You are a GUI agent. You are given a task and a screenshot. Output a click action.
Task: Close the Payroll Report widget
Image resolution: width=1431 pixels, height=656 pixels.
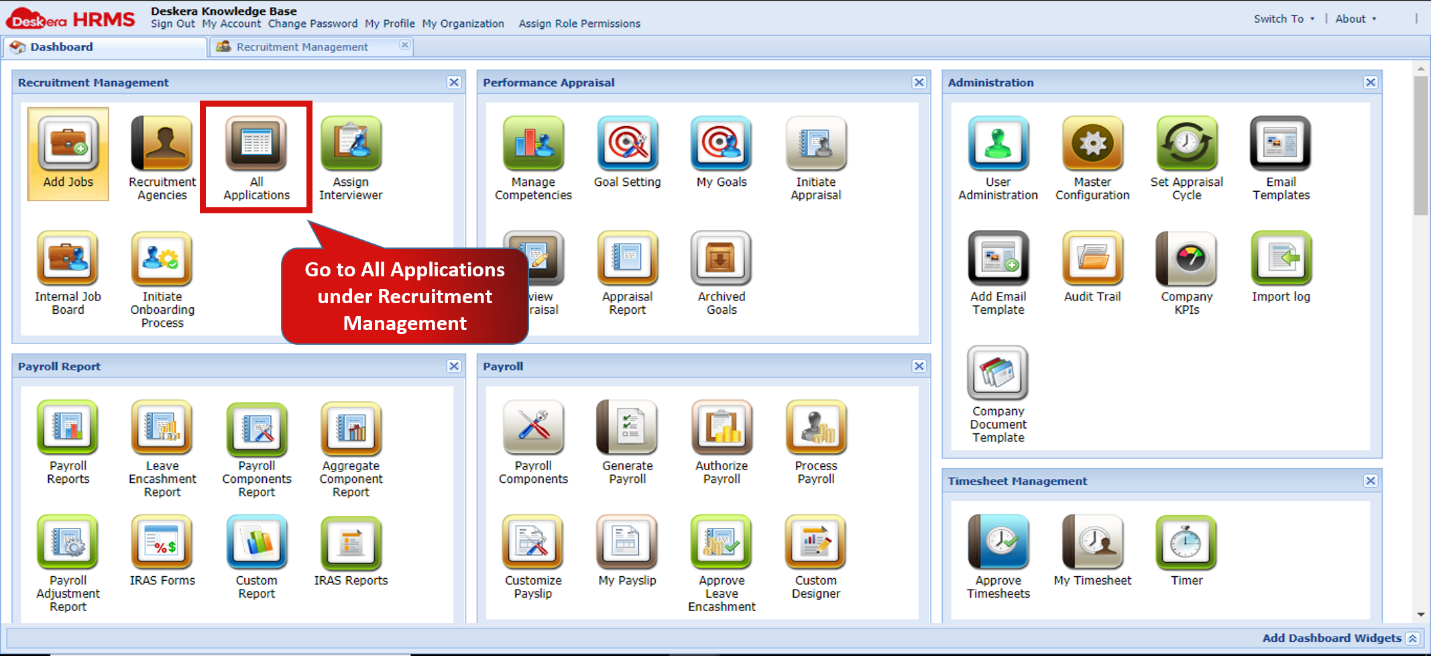454,367
